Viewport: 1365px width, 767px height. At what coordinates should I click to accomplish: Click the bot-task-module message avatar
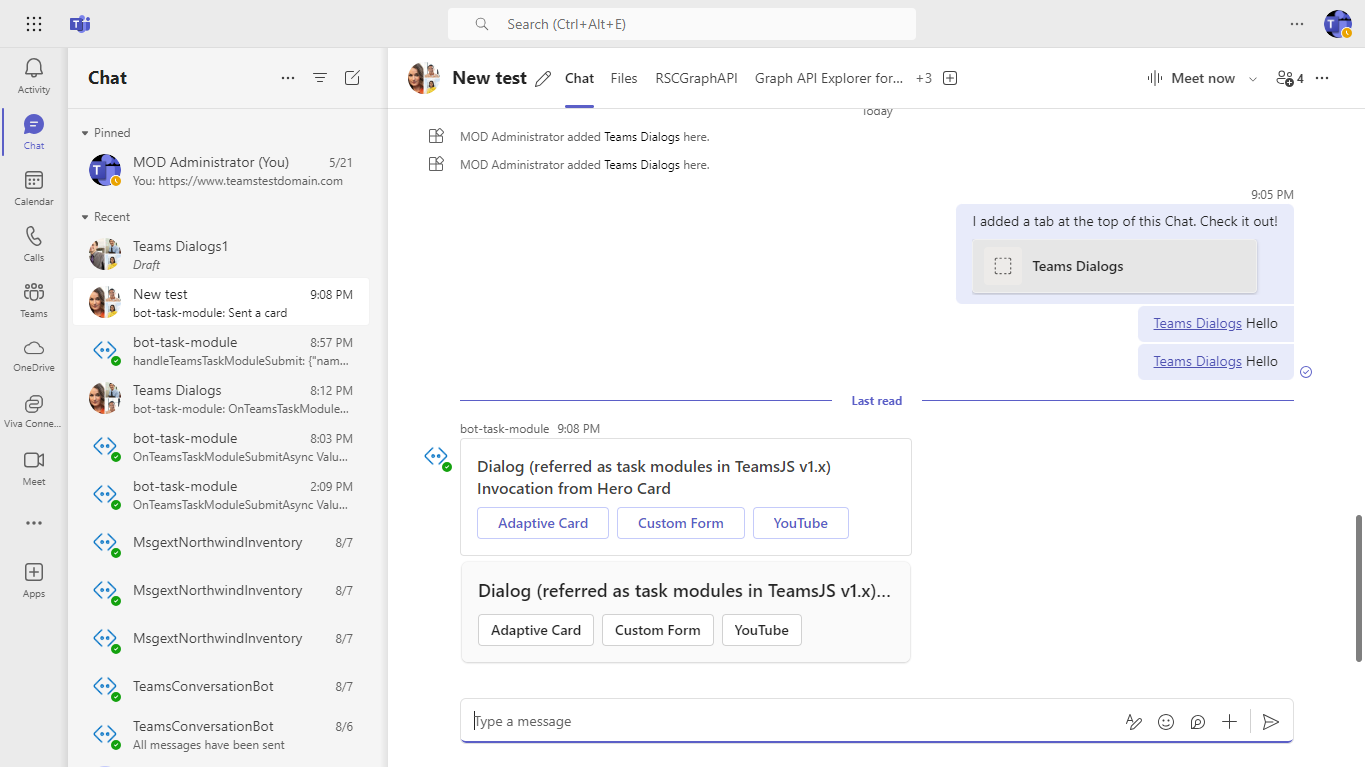(x=437, y=457)
